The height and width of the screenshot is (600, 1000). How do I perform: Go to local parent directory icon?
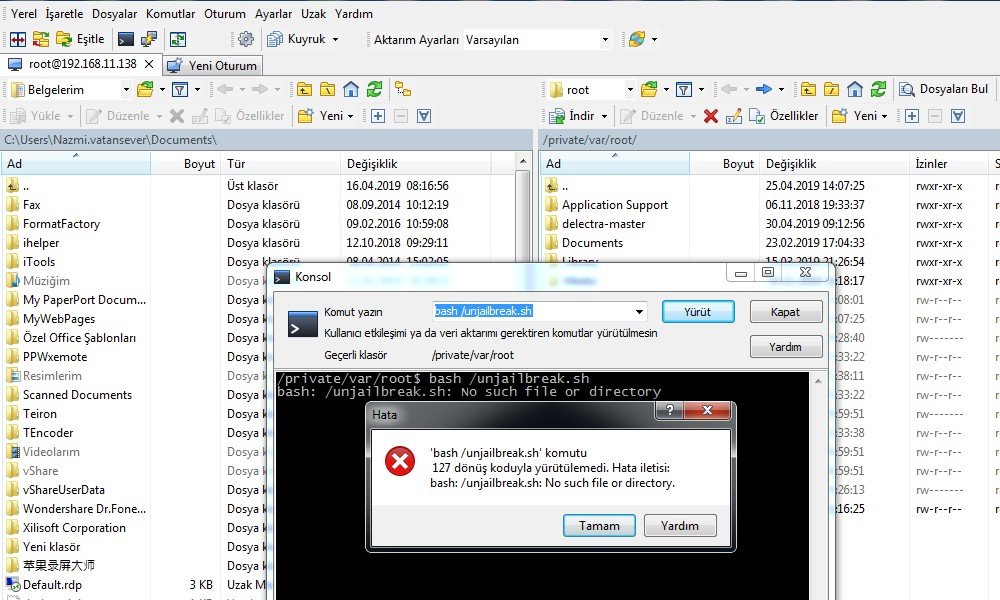pyautogui.click(x=304, y=90)
